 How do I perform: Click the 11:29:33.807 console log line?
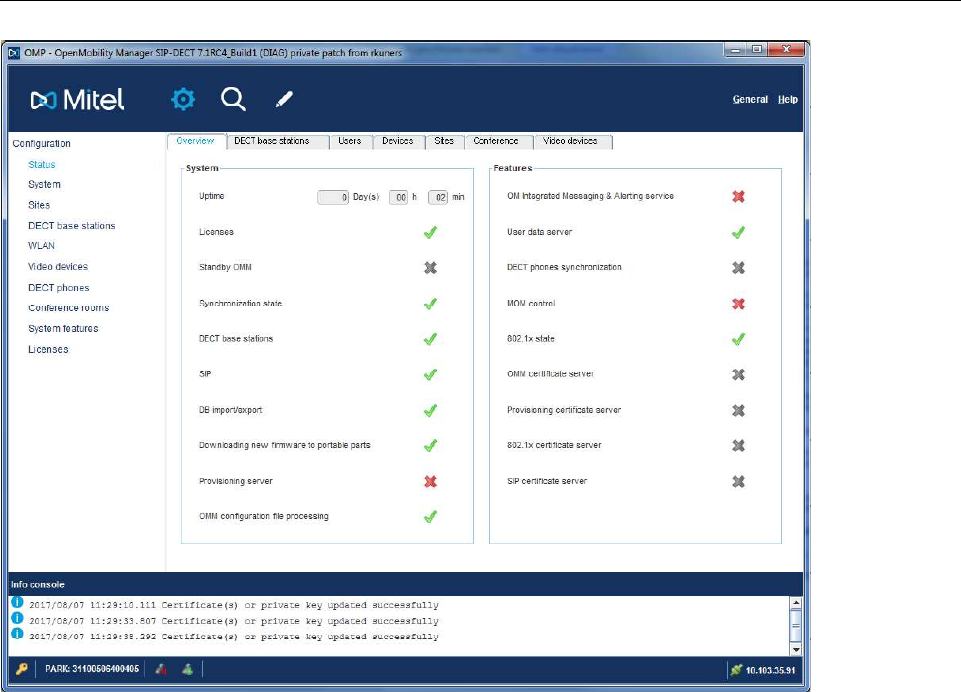[234, 621]
